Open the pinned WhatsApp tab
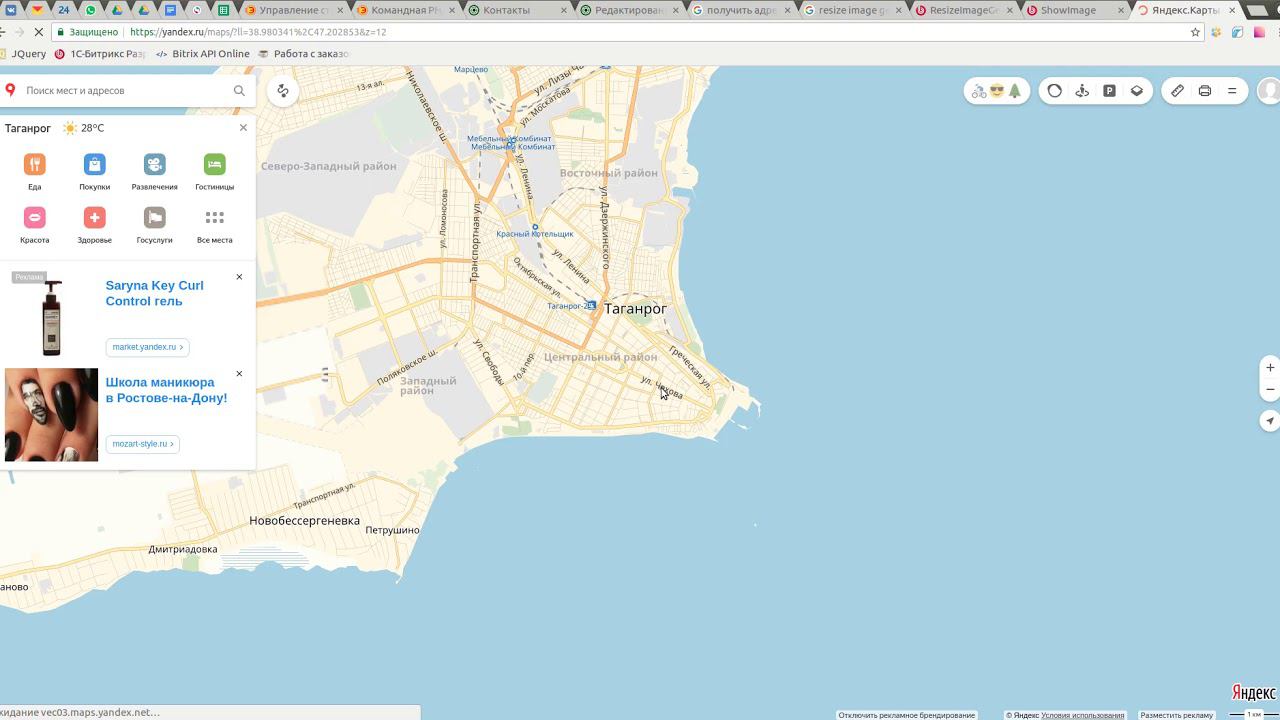 point(90,10)
